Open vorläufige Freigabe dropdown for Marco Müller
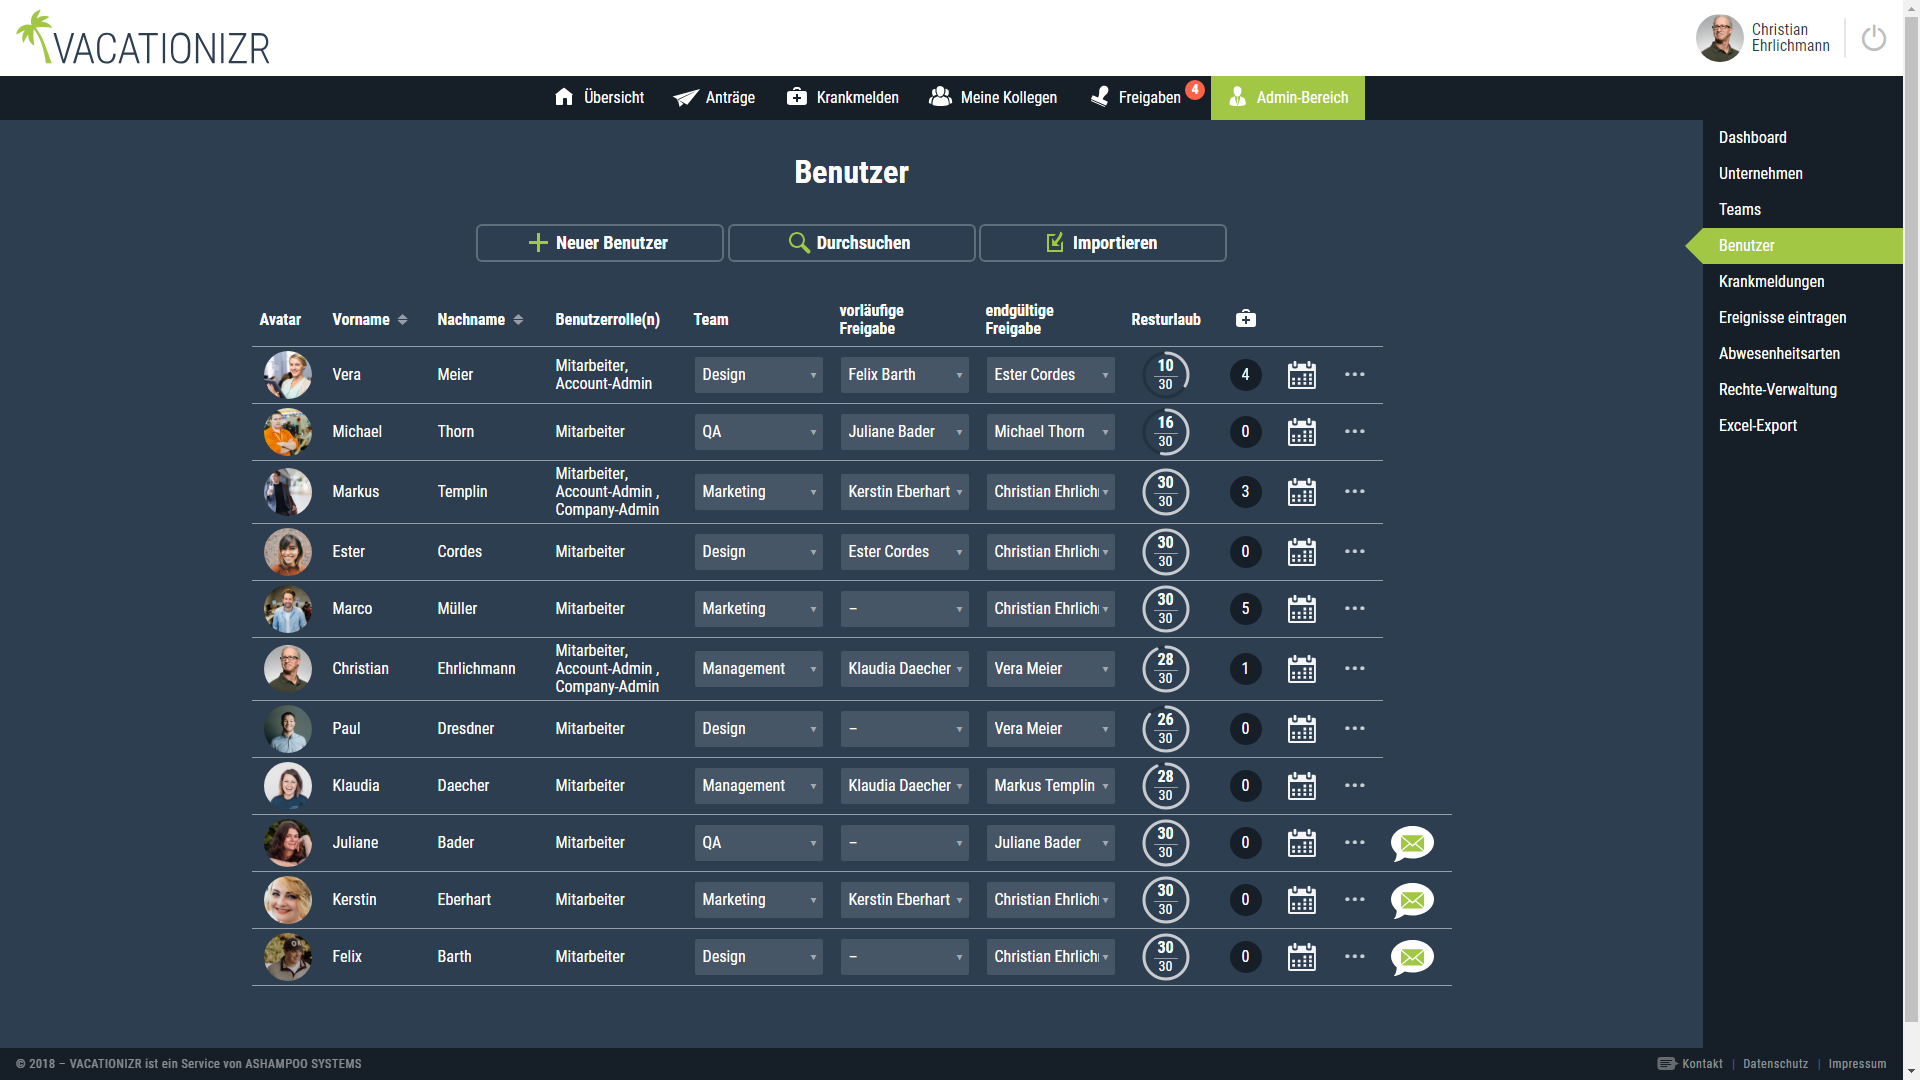Viewport: 1920px width, 1080px height. point(904,609)
